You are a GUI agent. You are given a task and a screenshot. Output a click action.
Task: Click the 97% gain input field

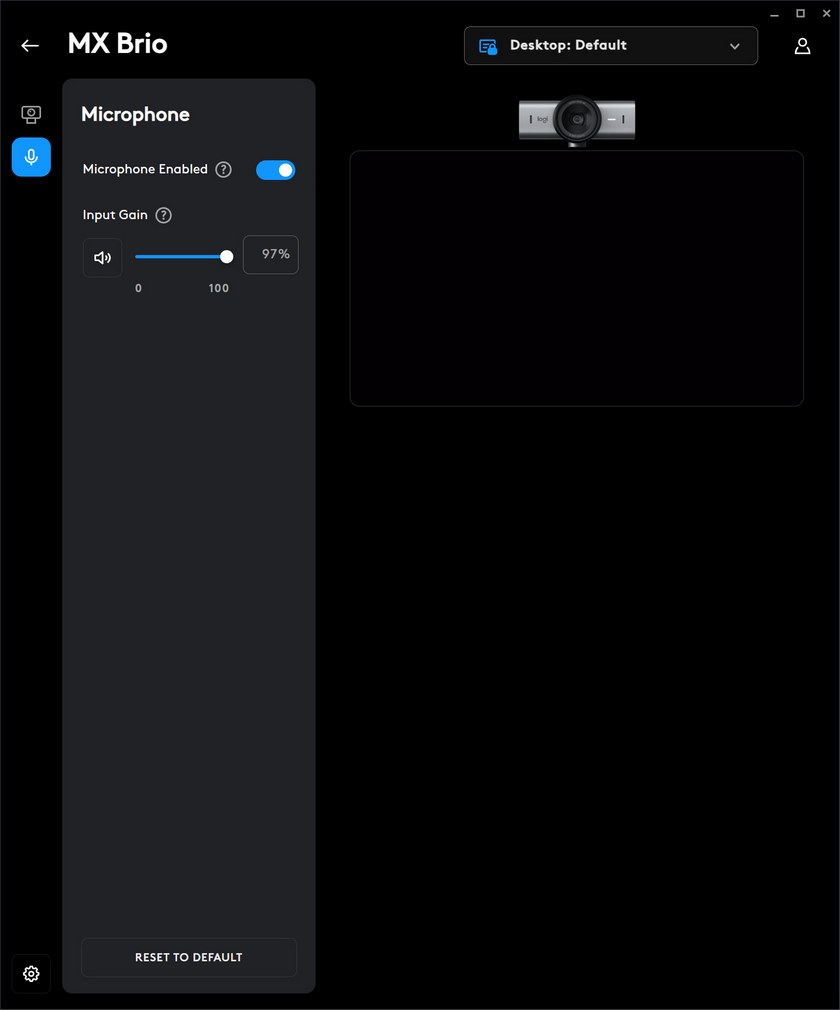coord(271,254)
